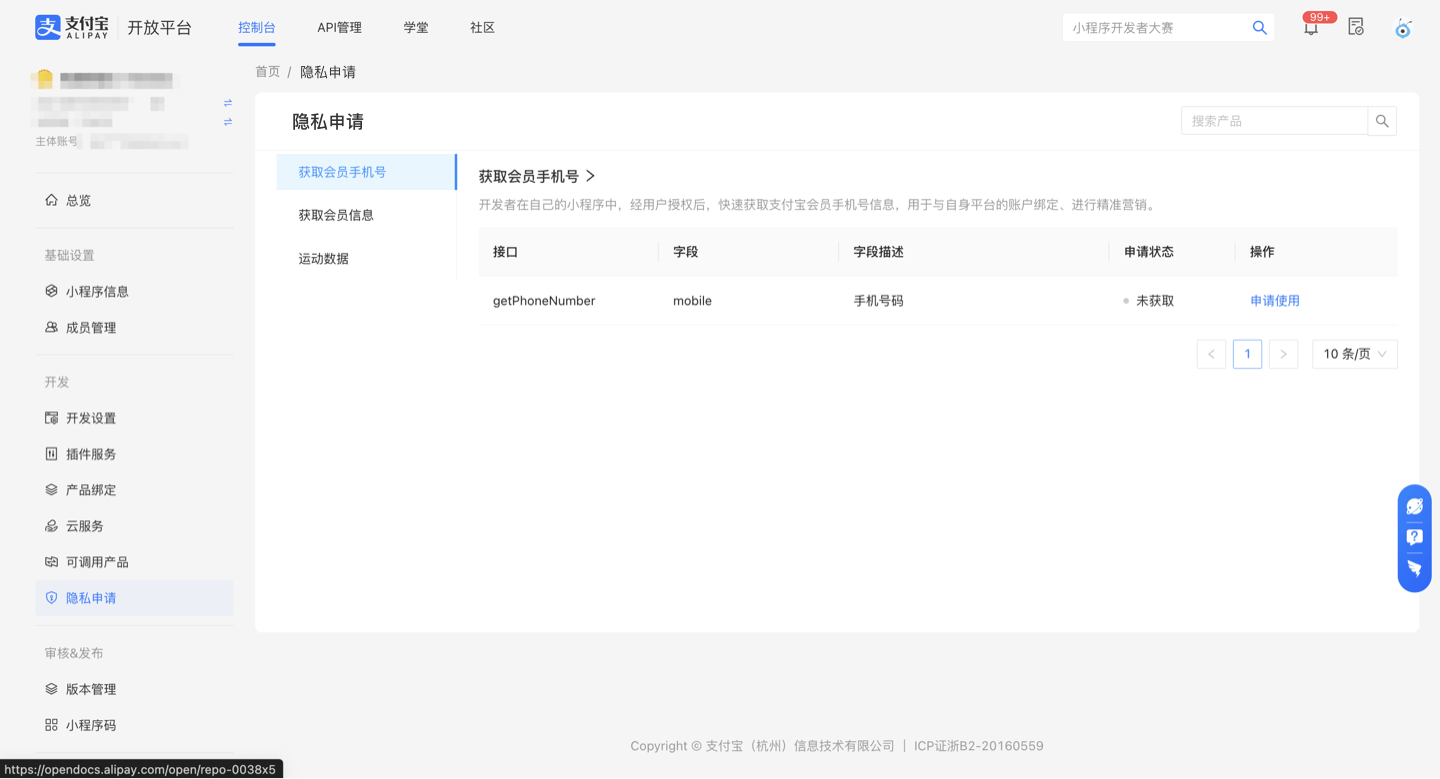Switch to the API管理 top menu

(x=339, y=27)
